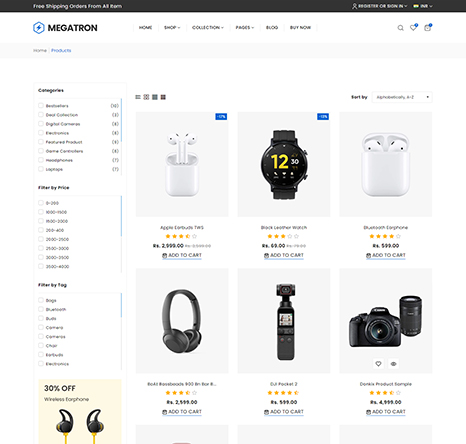Add camera product to wishlist heart icon
This screenshot has width=466, height=444.
378,364
